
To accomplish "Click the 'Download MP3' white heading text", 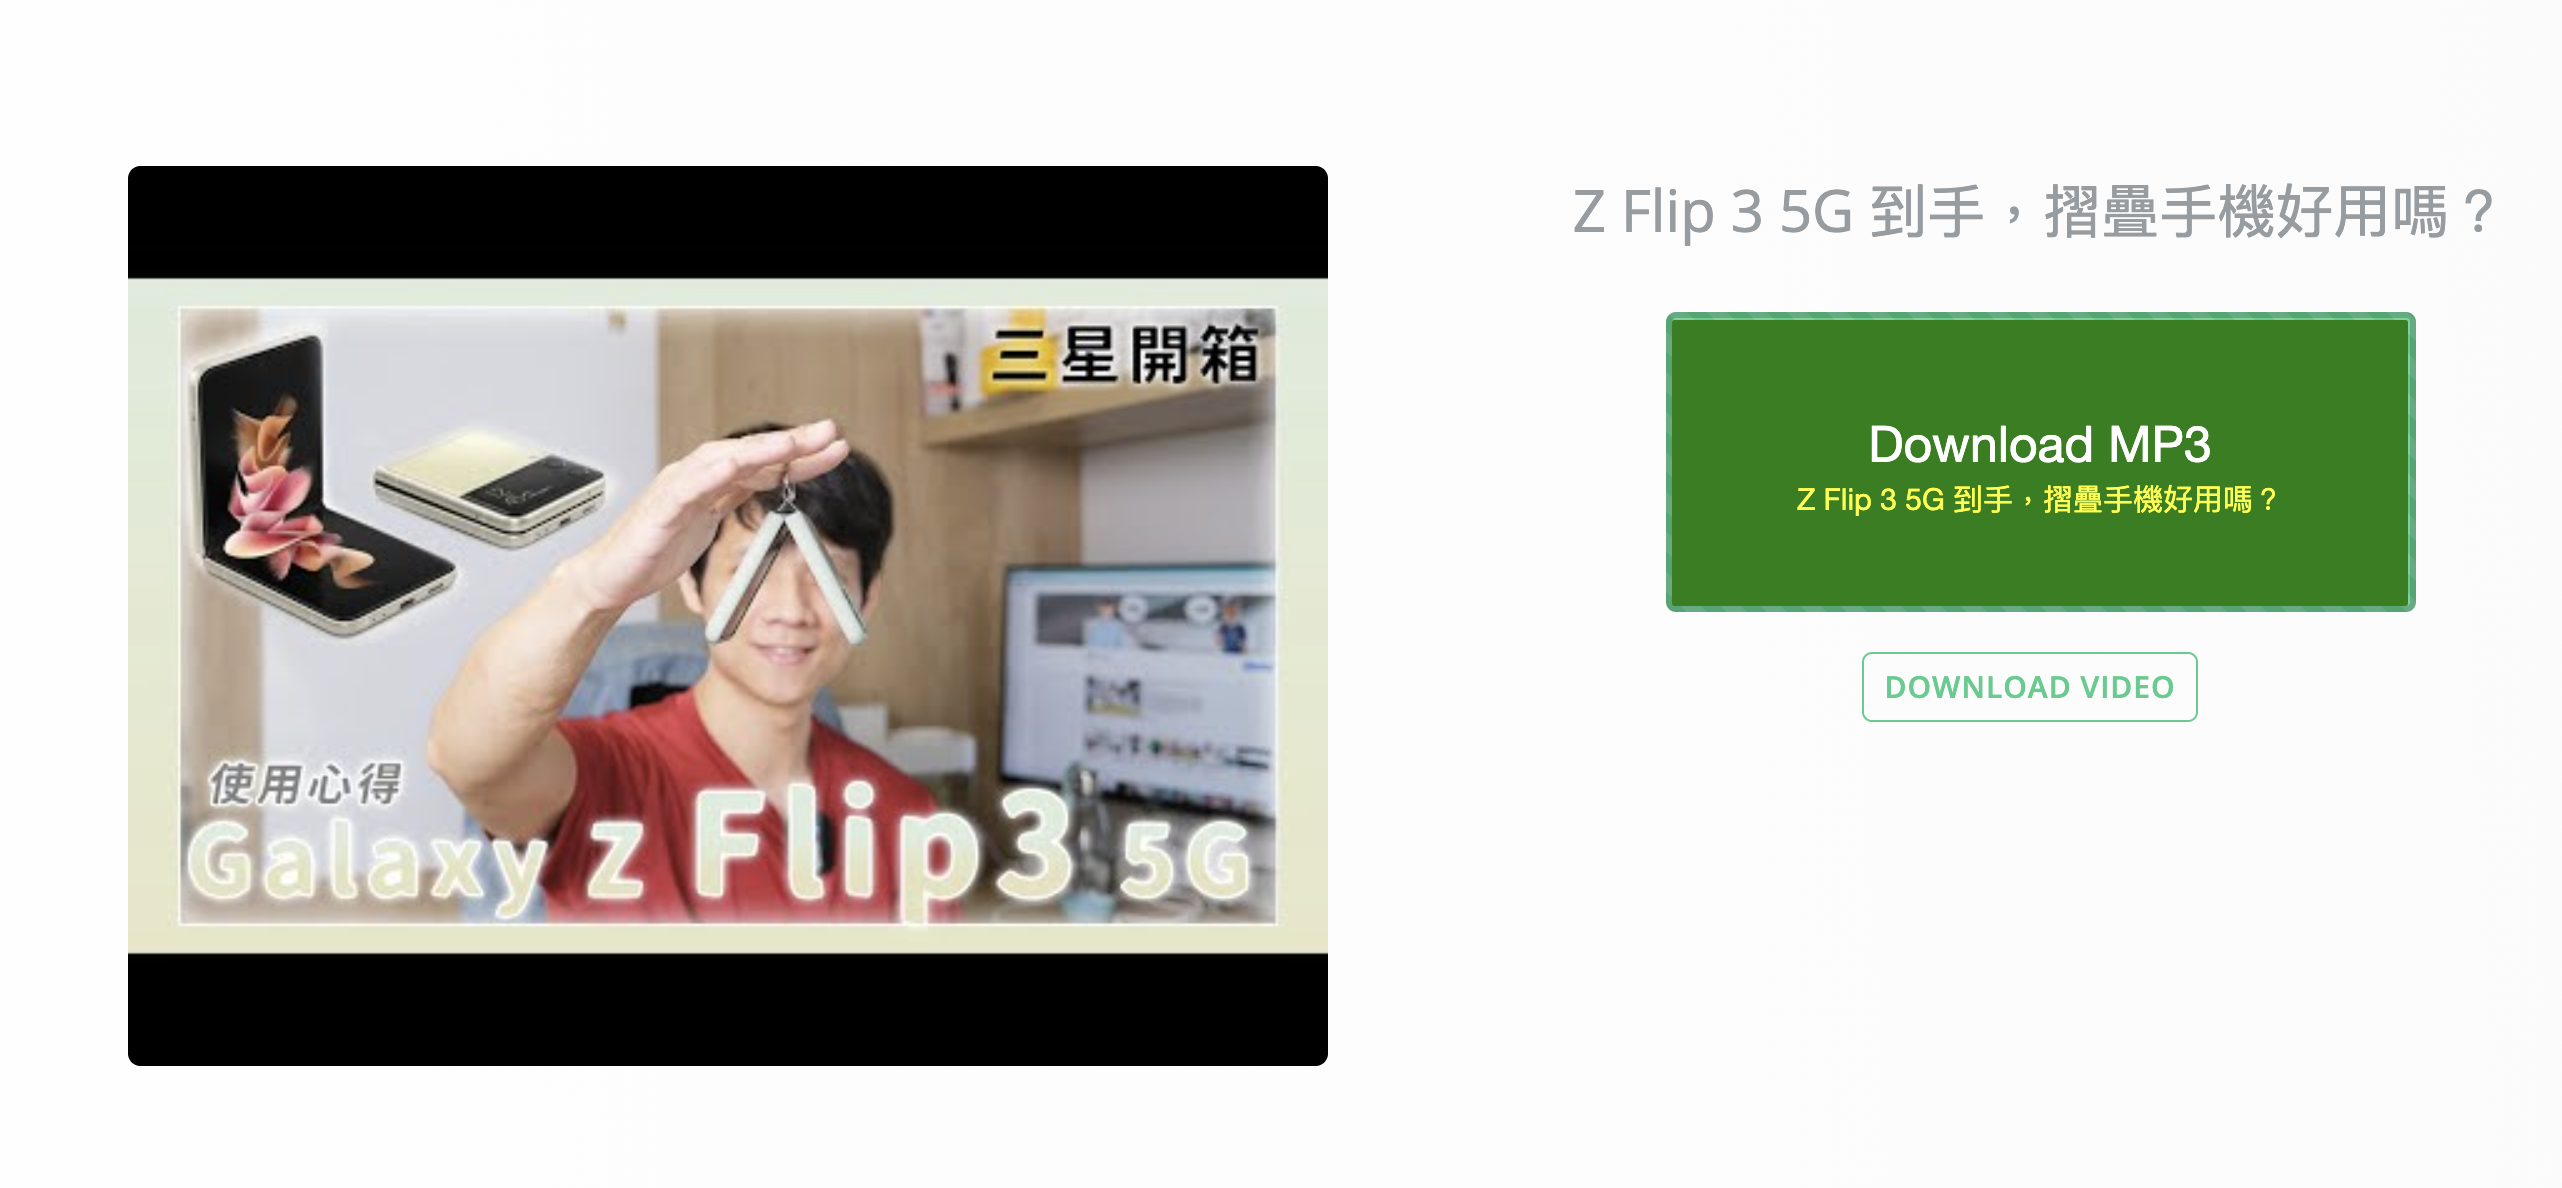I will (x=2039, y=444).
